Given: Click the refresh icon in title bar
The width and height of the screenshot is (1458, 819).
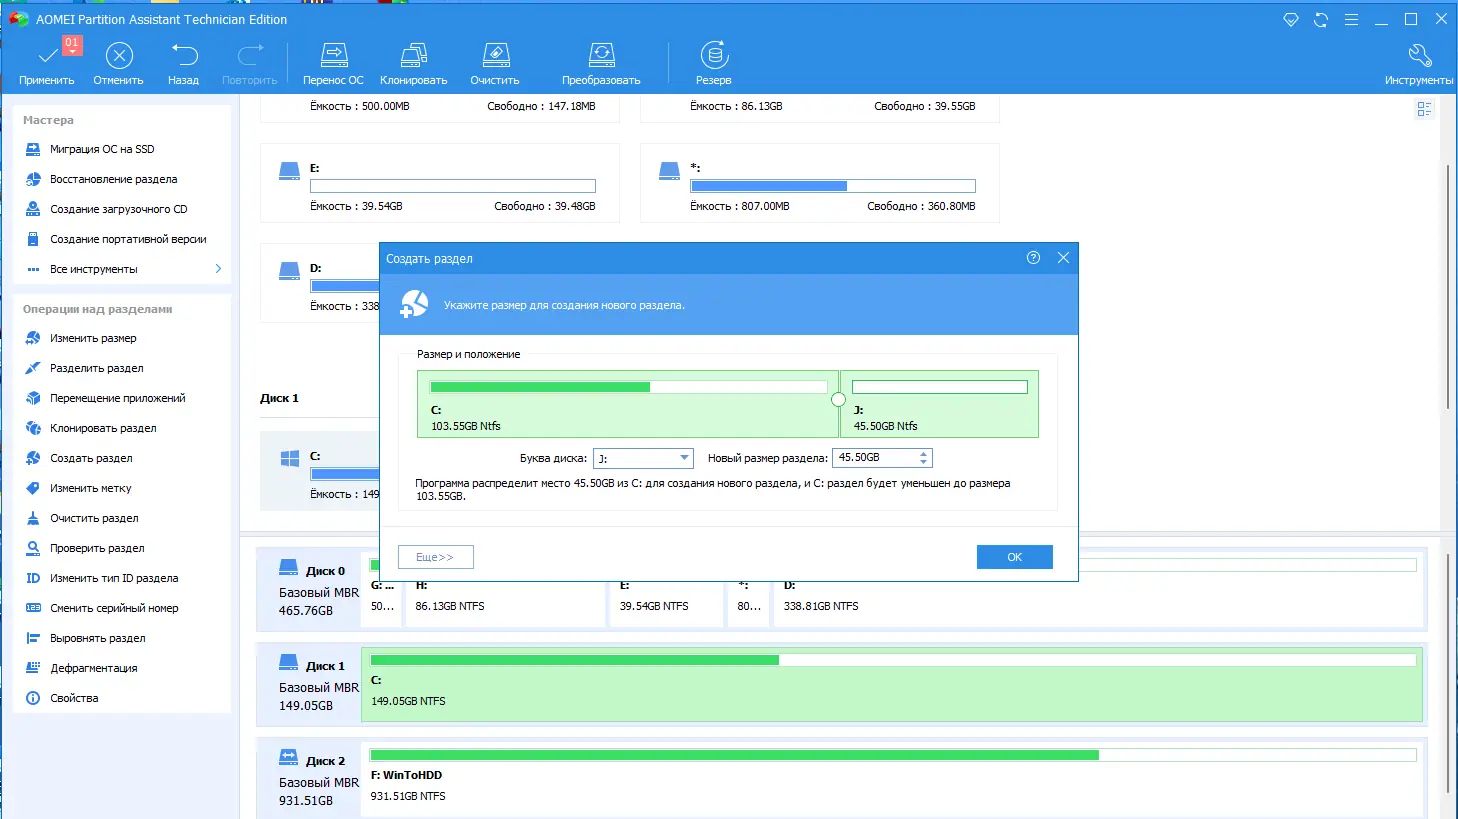Looking at the screenshot, I should pos(1321,19).
